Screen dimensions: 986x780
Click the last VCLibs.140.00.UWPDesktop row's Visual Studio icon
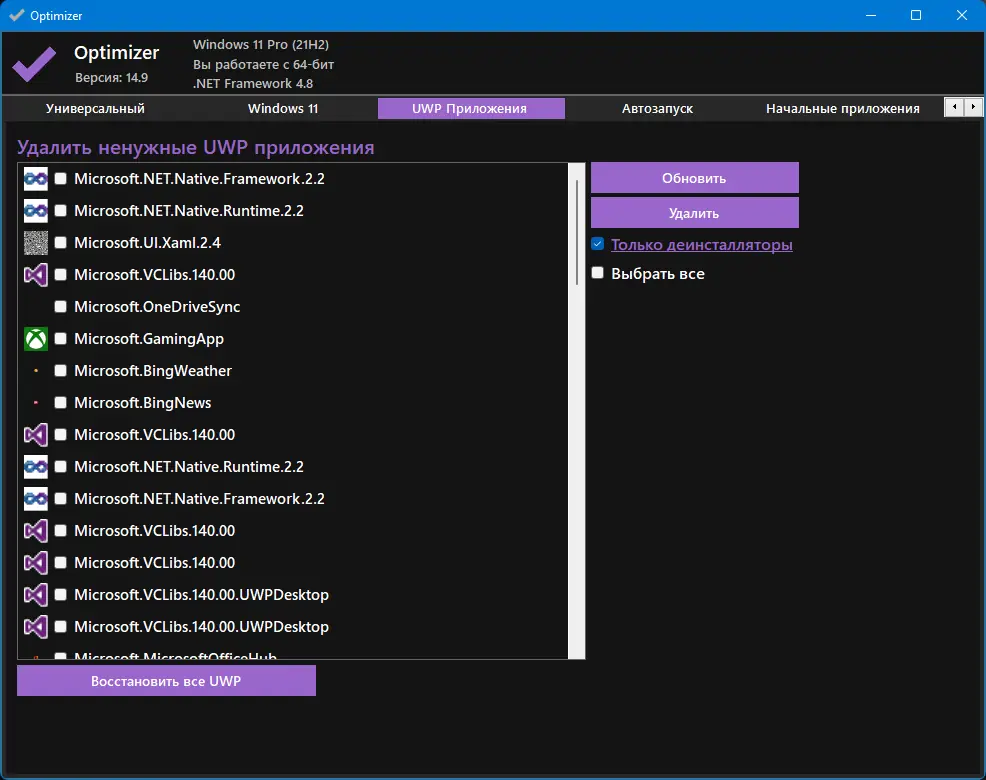point(36,627)
